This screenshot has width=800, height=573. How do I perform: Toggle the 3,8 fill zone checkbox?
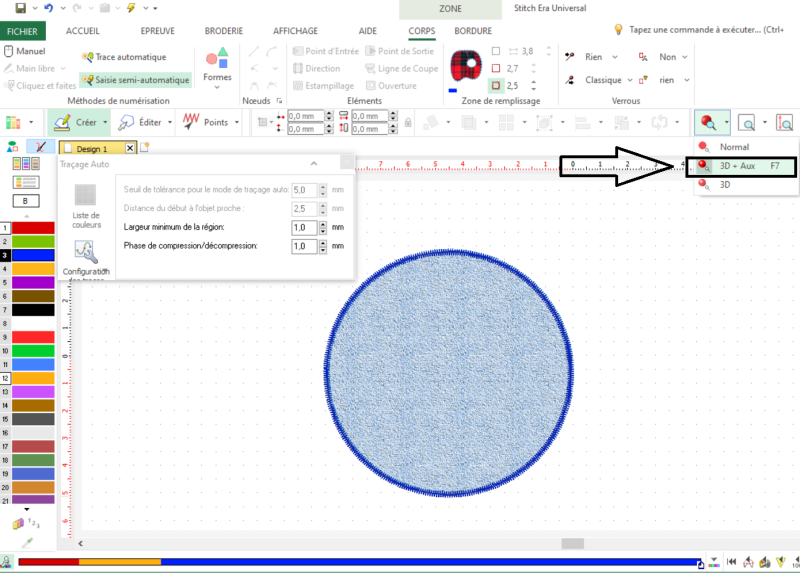click(x=497, y=51)
